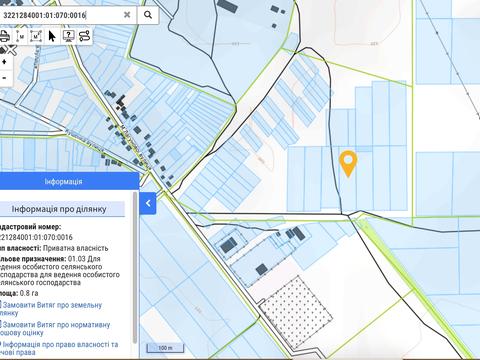Image resolution: width=480 pixels, height=360 pixels.
Task: Click the magnifier search button
Action: pyautogui.click(x=148, y=15)
